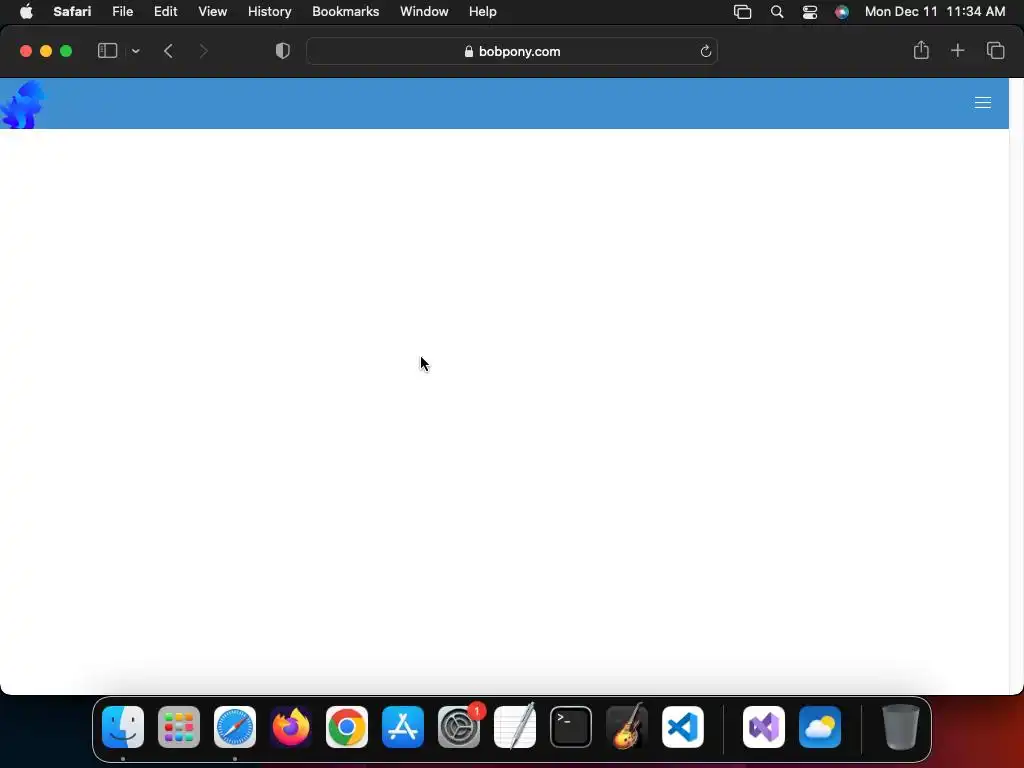Launch Firefox from the Dock
This screenshot has width=1024, height=768.
pyautogui.click(x=291, y=727)
